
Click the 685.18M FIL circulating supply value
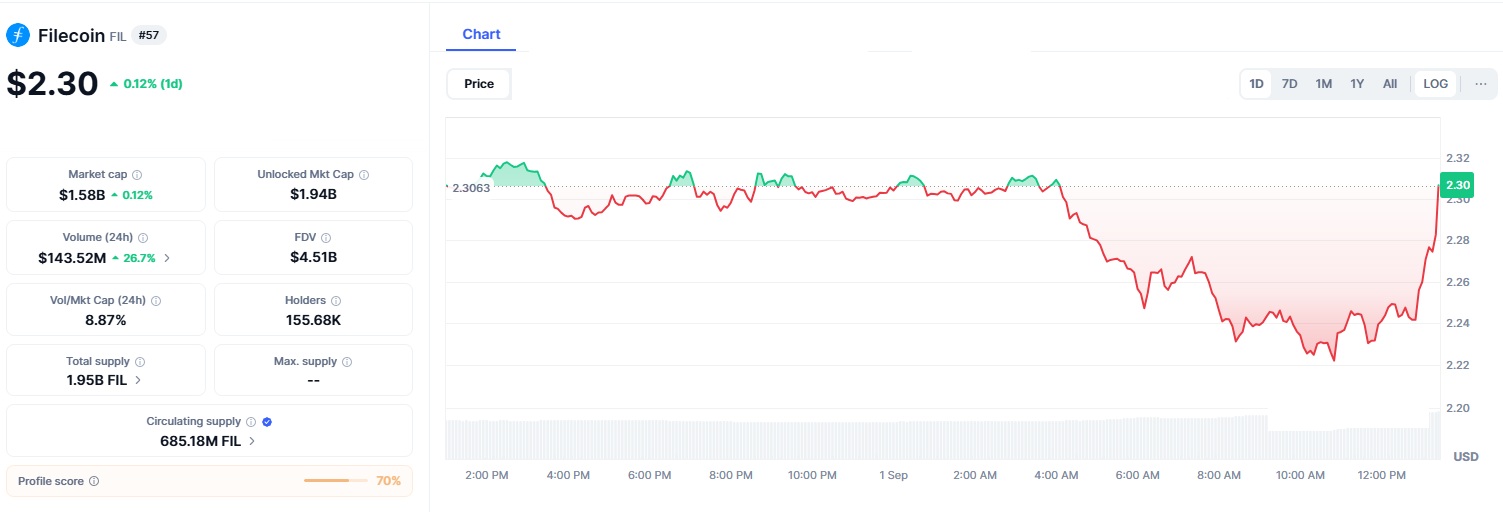coord(200,441)
